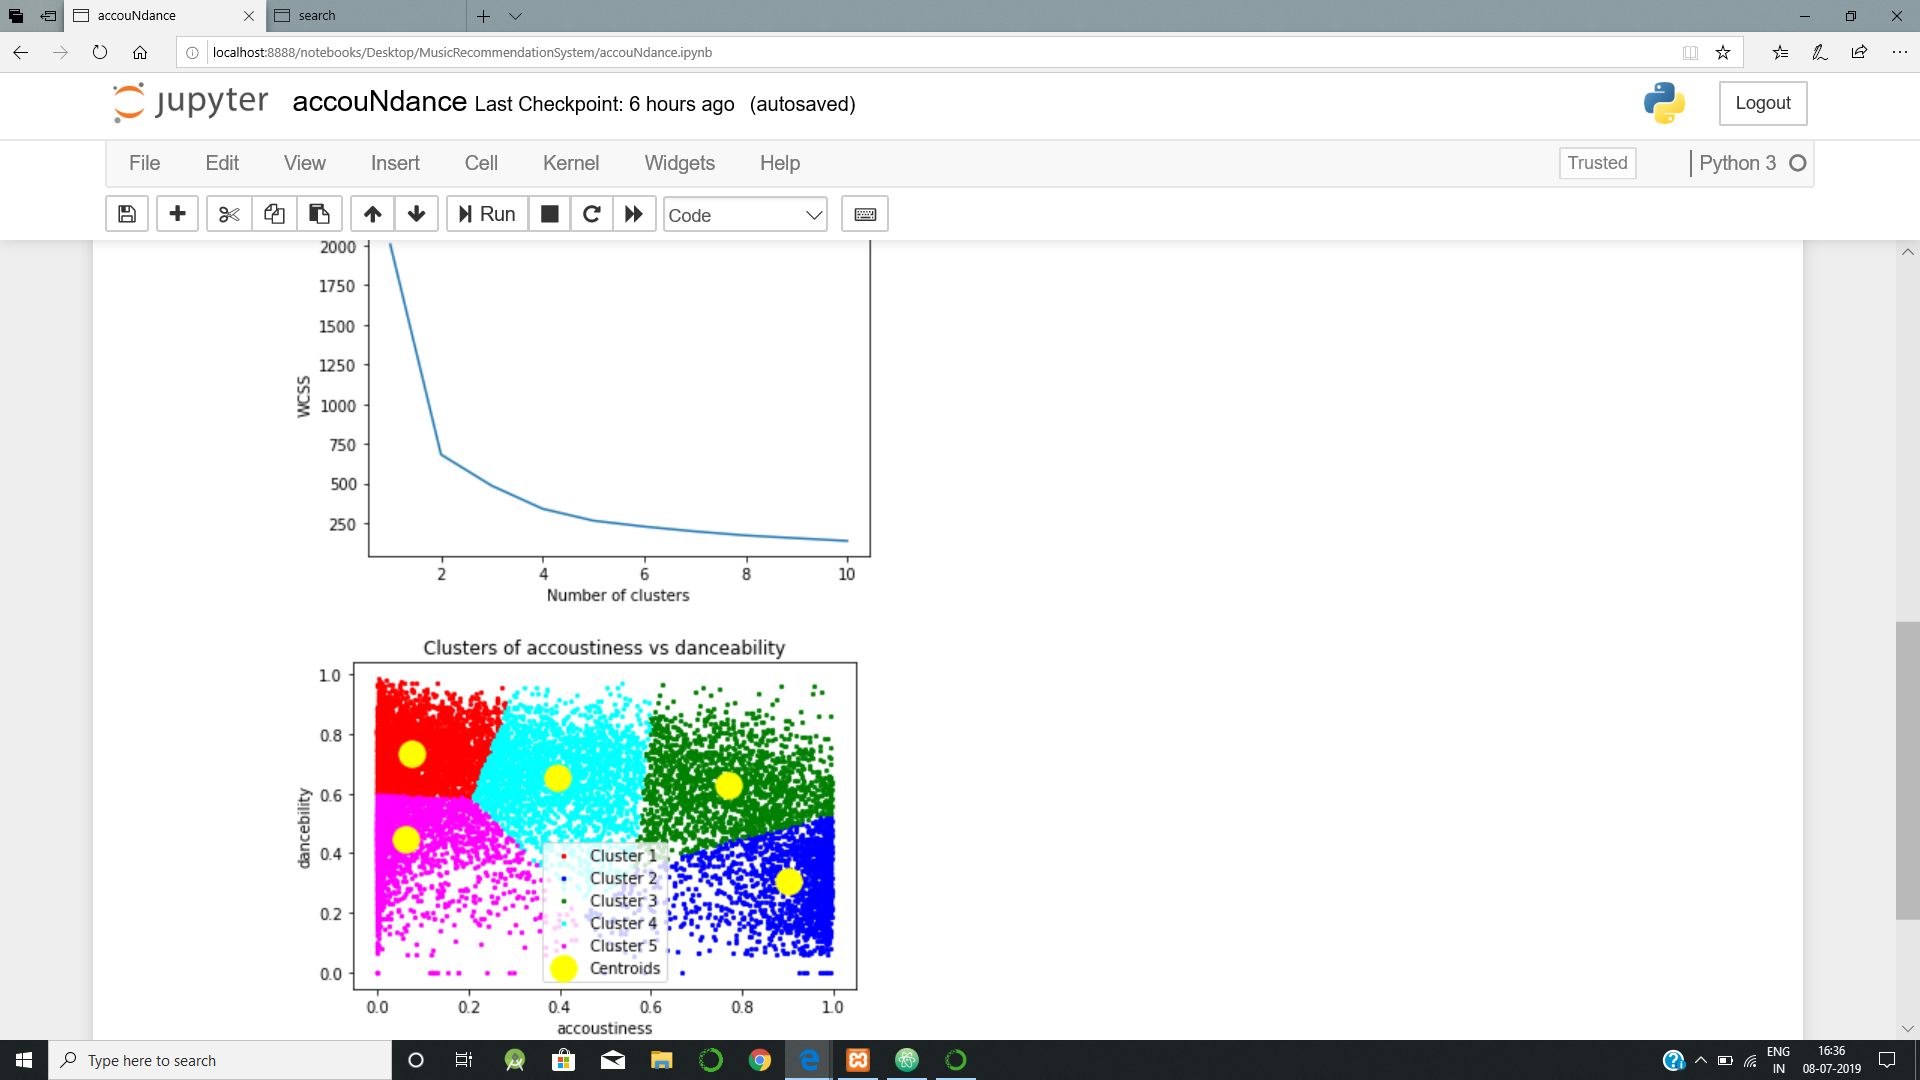
Task: Open Task View on taskbar
Action: point(464,1060)
